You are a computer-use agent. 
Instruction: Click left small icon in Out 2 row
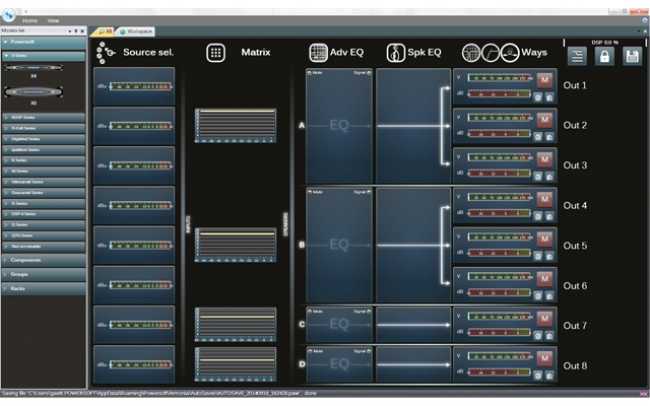pyautogui.click(x=538, y=137)
